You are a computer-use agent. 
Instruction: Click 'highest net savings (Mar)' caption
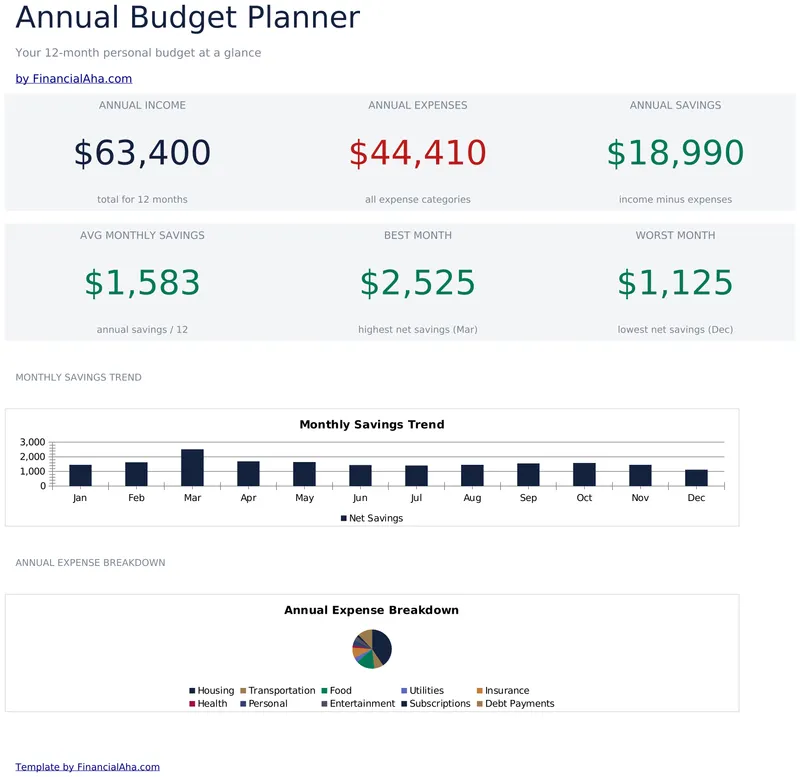click(418, 330)
